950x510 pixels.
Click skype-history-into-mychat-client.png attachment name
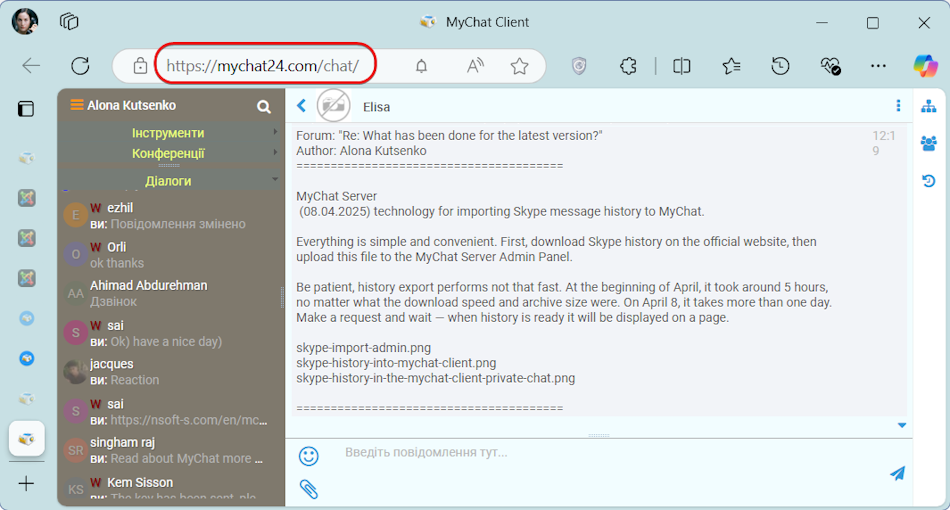[x=396, y=363]
